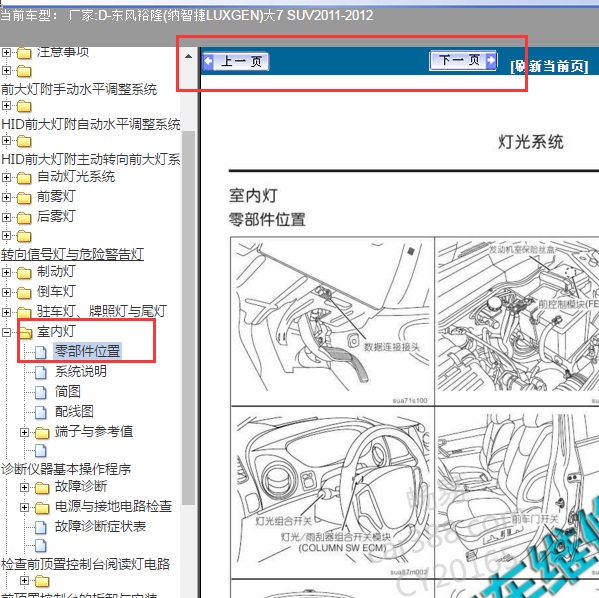Screen dimensions: 599x598
Task: Click the folder icon beside 电源与接地电路检查
Action: pos(42,508)
